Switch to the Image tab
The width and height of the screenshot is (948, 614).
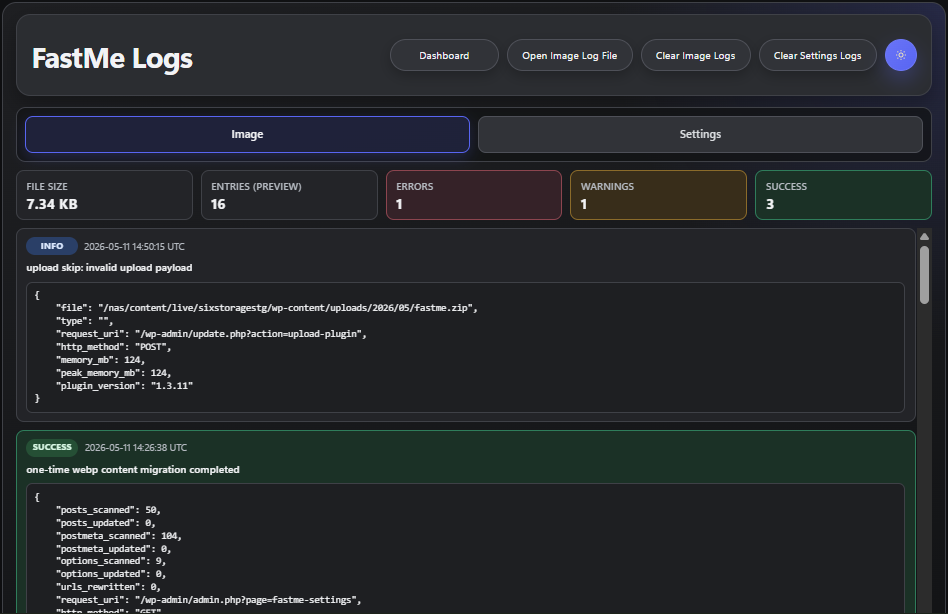tap(247, 134)
